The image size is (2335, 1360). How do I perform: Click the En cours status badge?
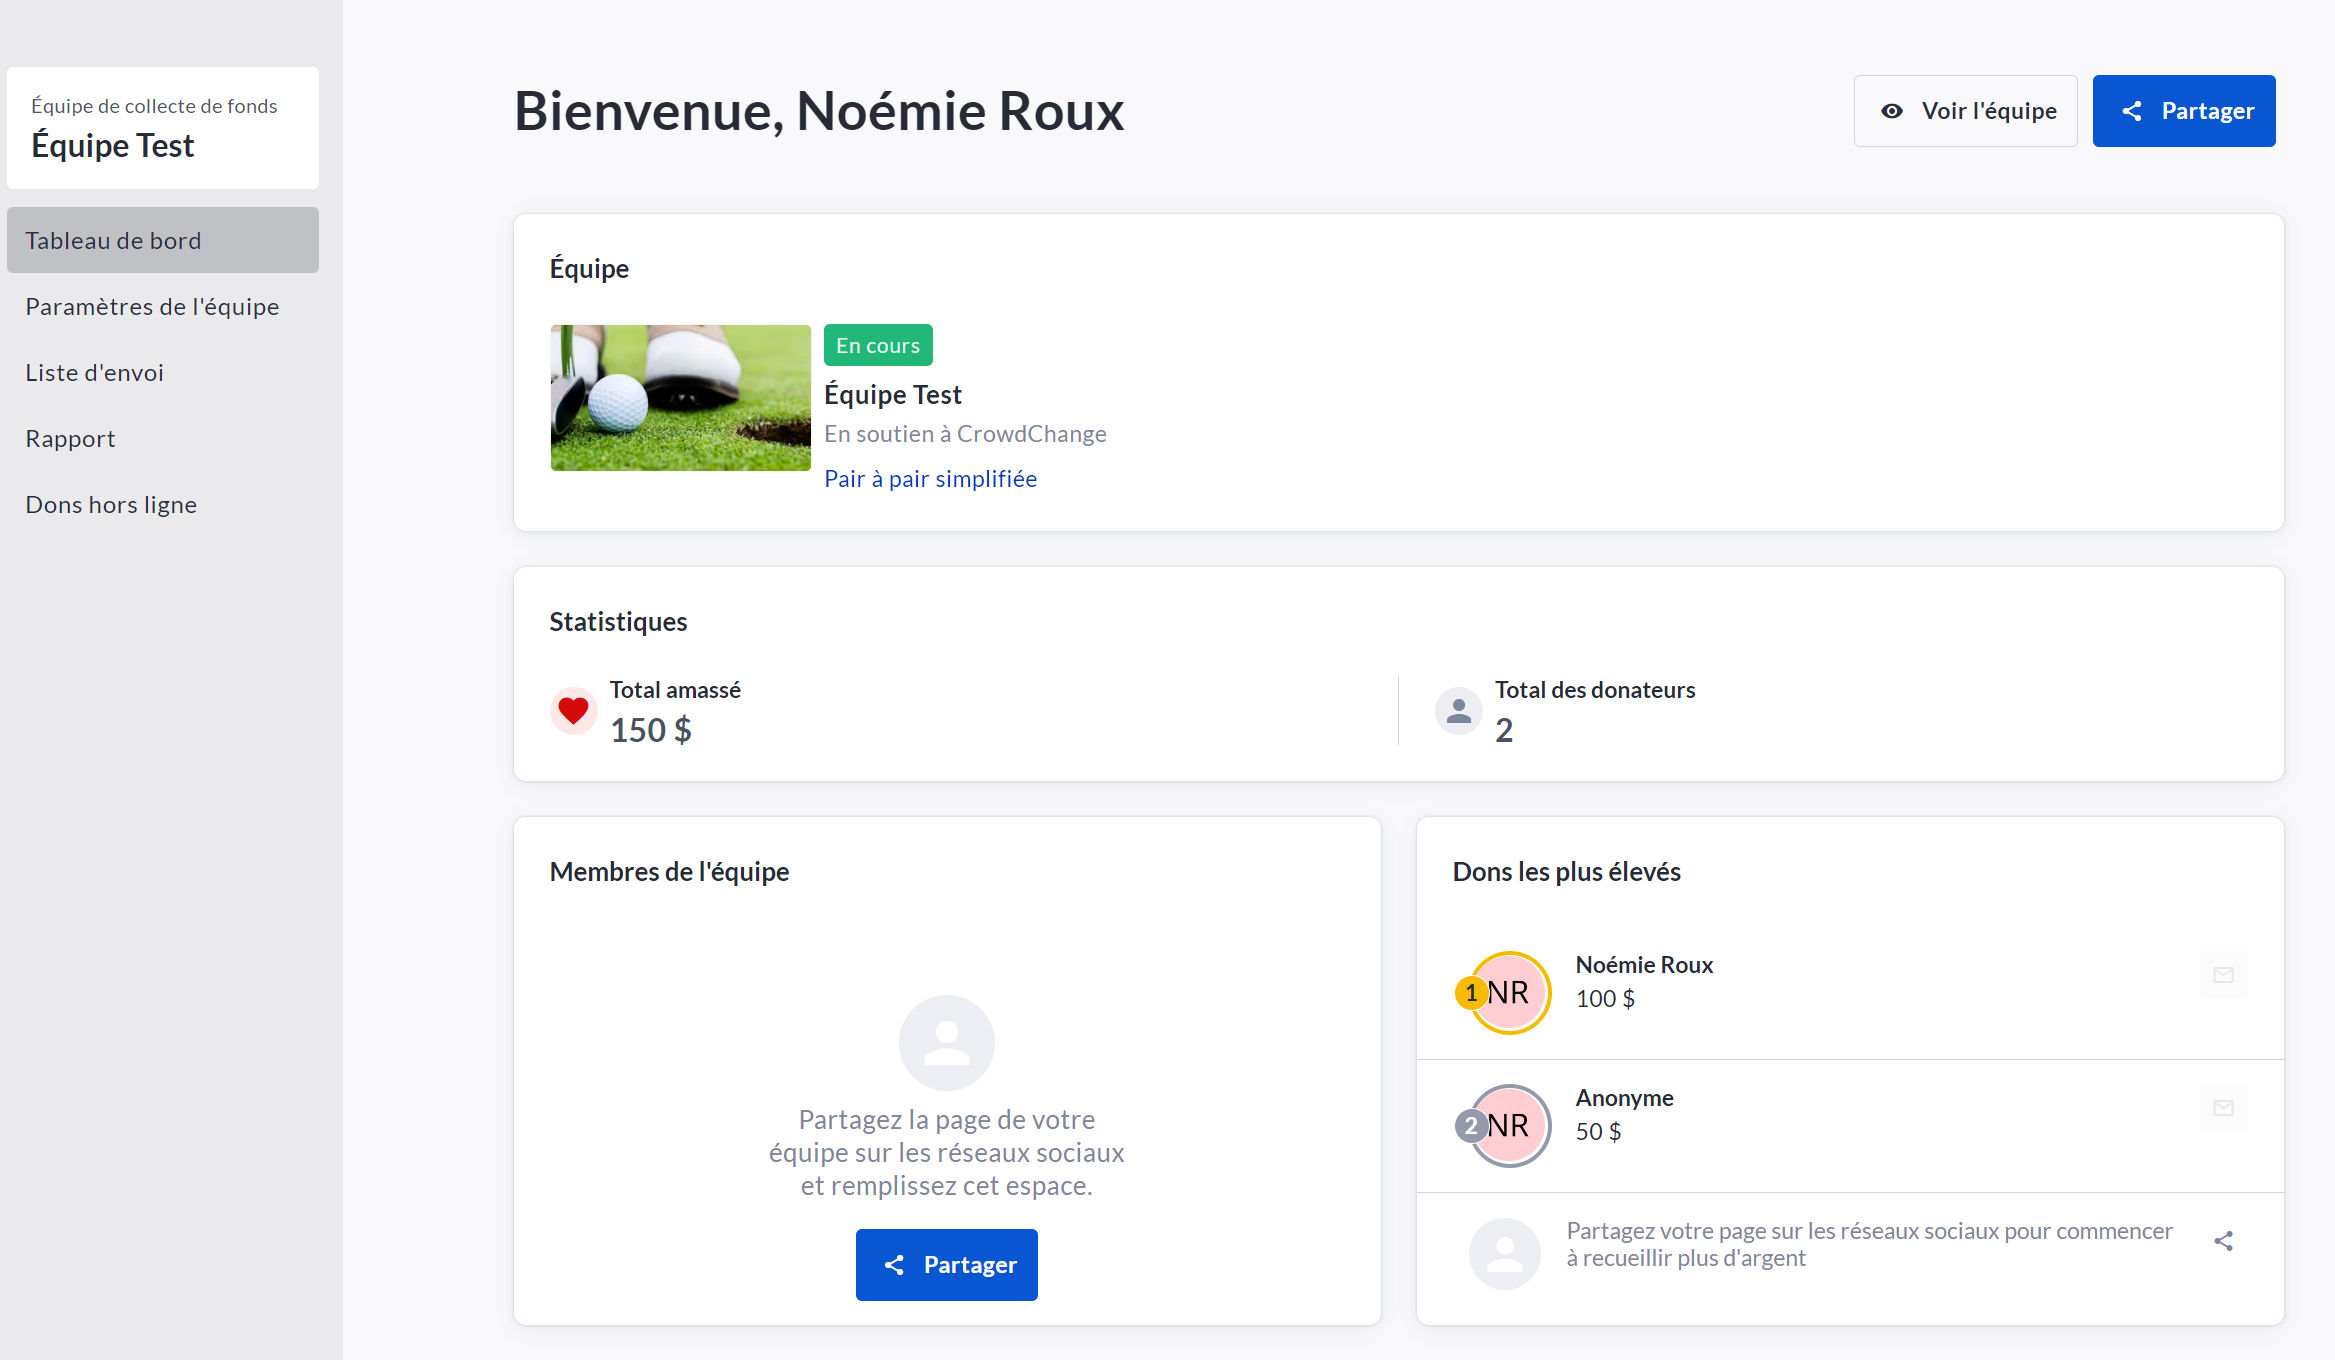(x=878, y=345)
